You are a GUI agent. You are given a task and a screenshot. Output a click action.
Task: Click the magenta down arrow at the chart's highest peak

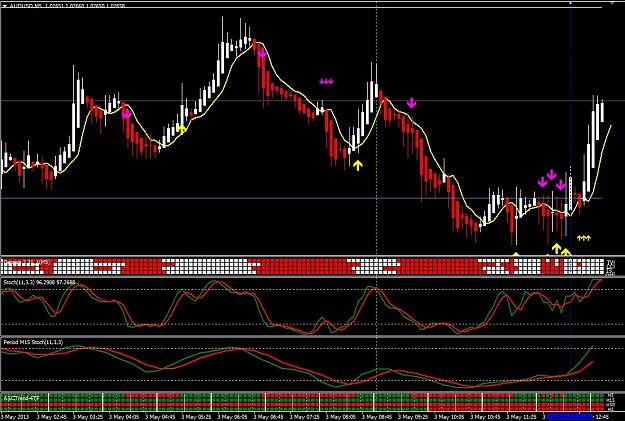(262, 52)
